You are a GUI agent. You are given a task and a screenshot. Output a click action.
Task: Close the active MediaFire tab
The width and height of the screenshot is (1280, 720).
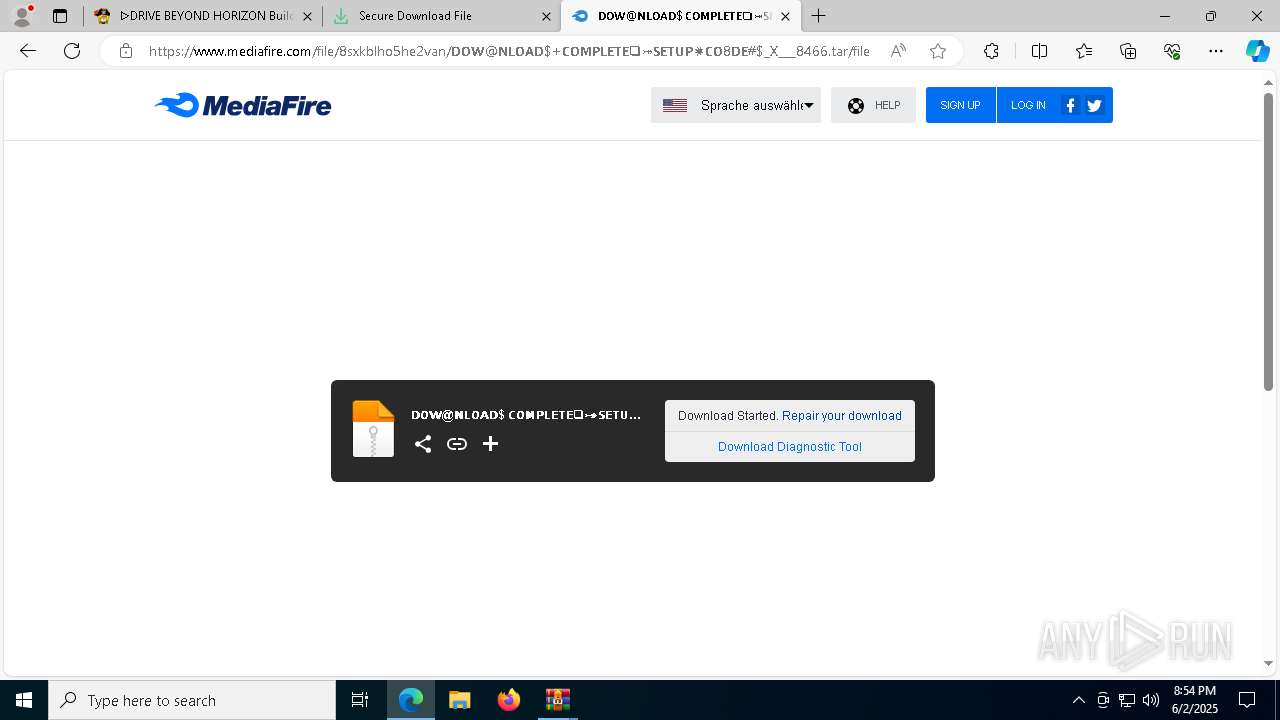785,16
